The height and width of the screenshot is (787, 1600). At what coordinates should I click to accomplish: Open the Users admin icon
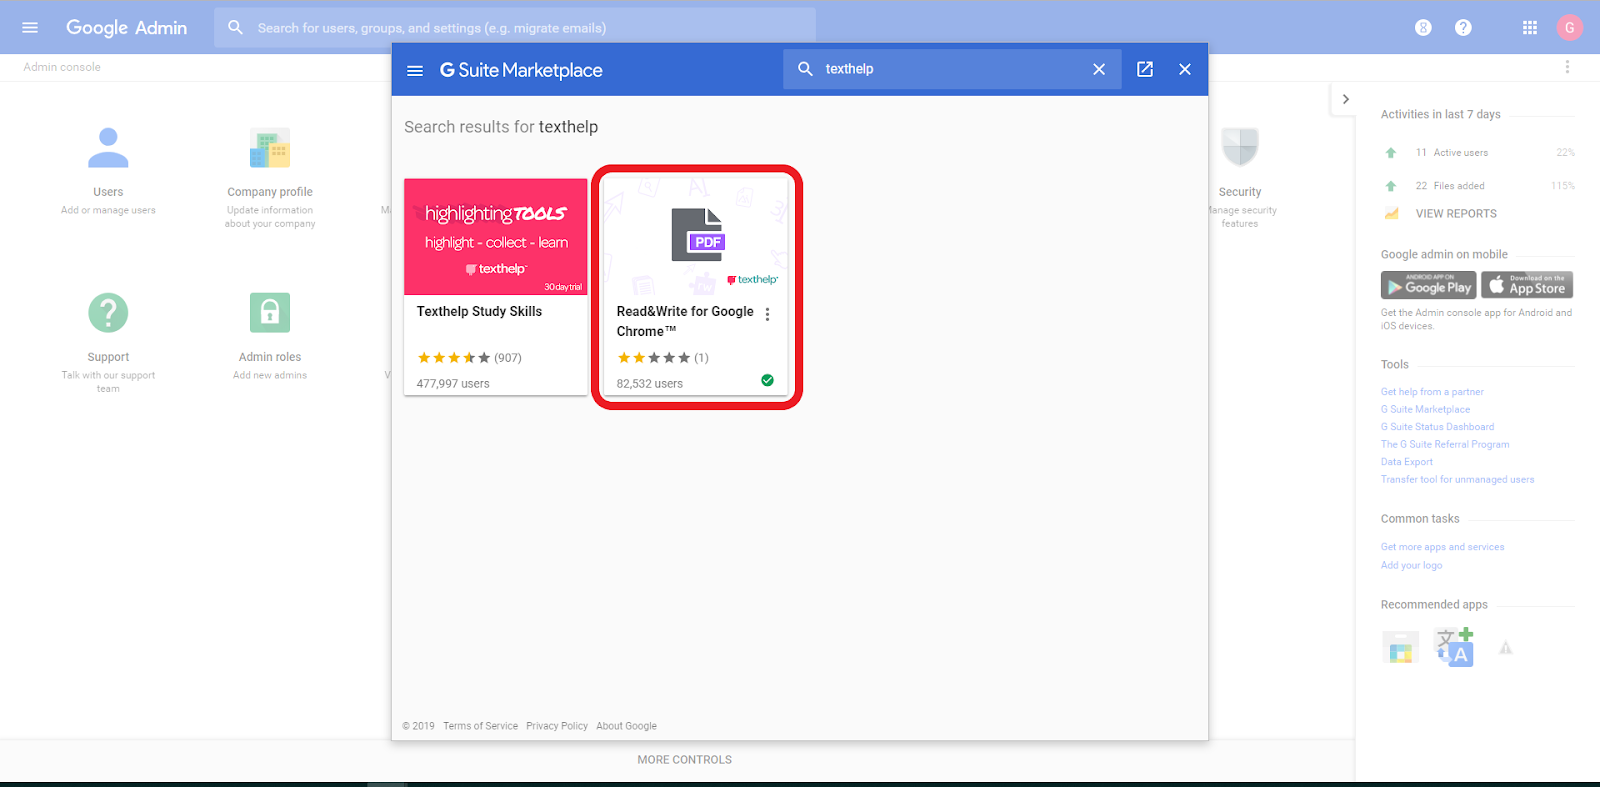tap(108, 148)
